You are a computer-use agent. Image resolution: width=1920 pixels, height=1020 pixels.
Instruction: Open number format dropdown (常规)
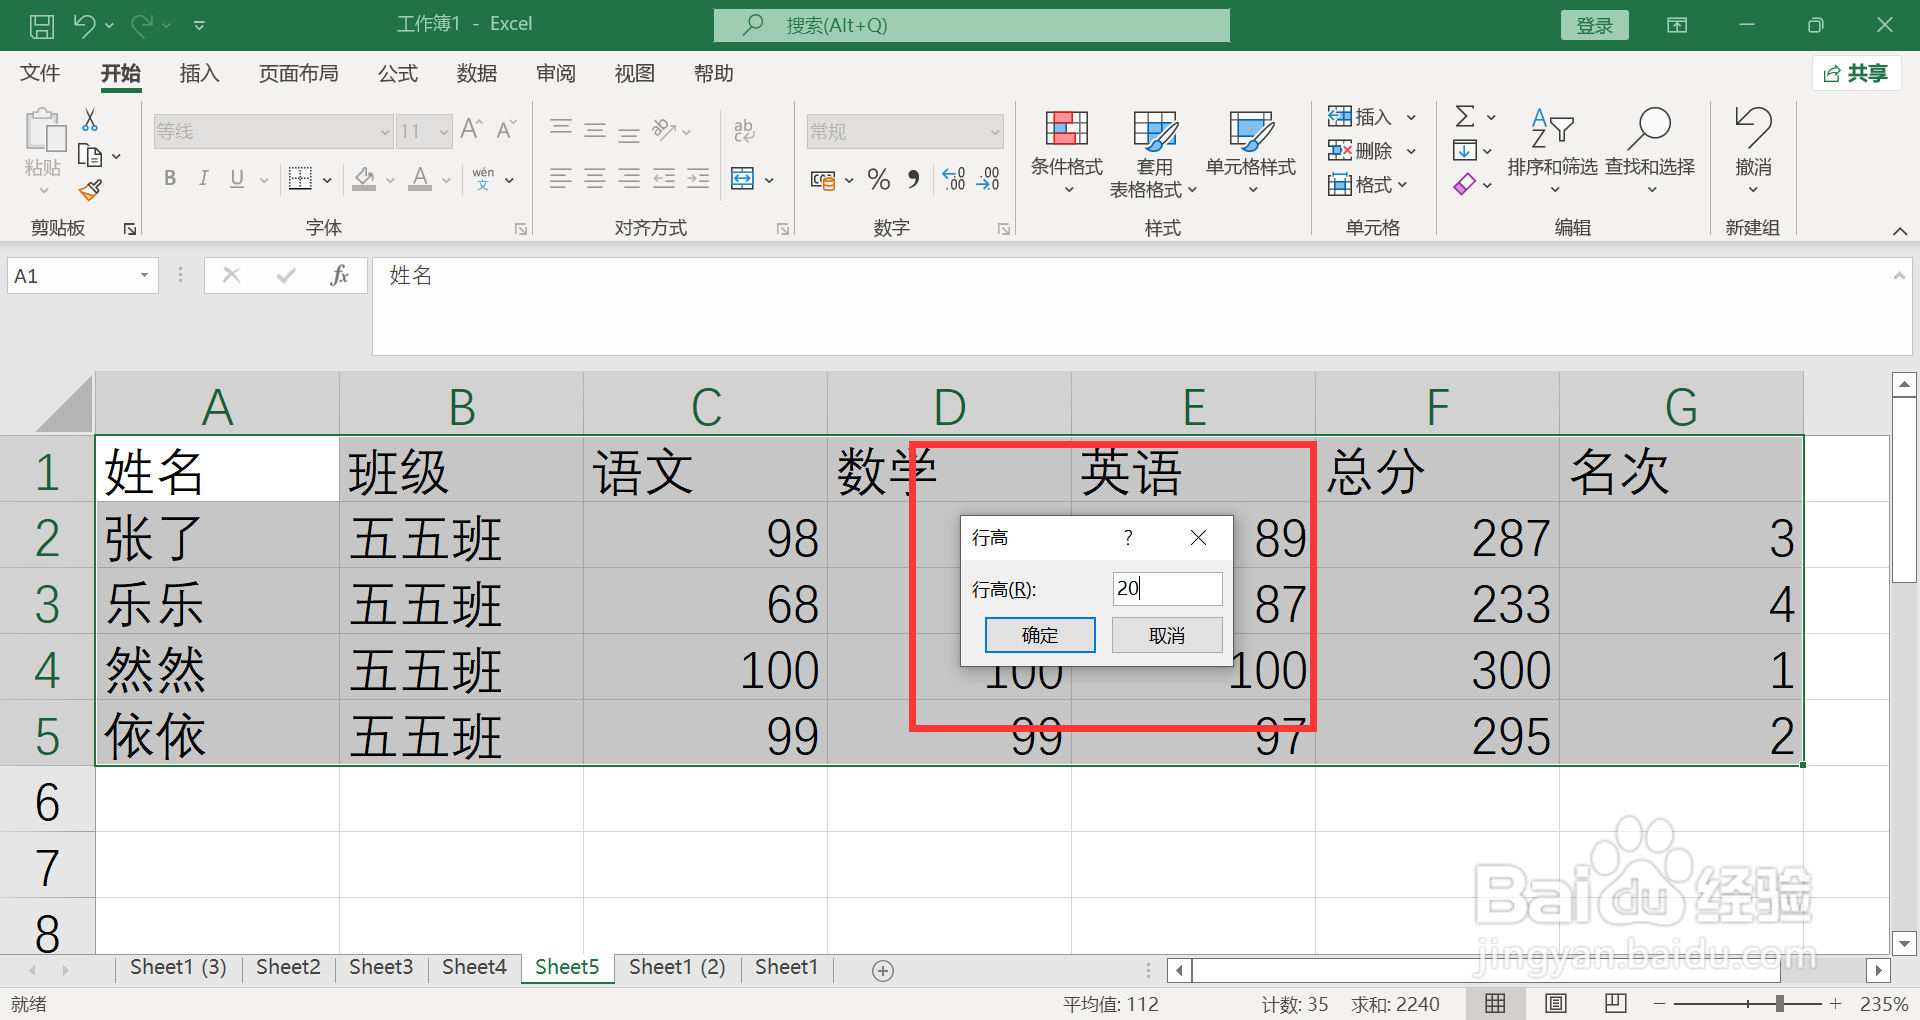click(994, 132)
